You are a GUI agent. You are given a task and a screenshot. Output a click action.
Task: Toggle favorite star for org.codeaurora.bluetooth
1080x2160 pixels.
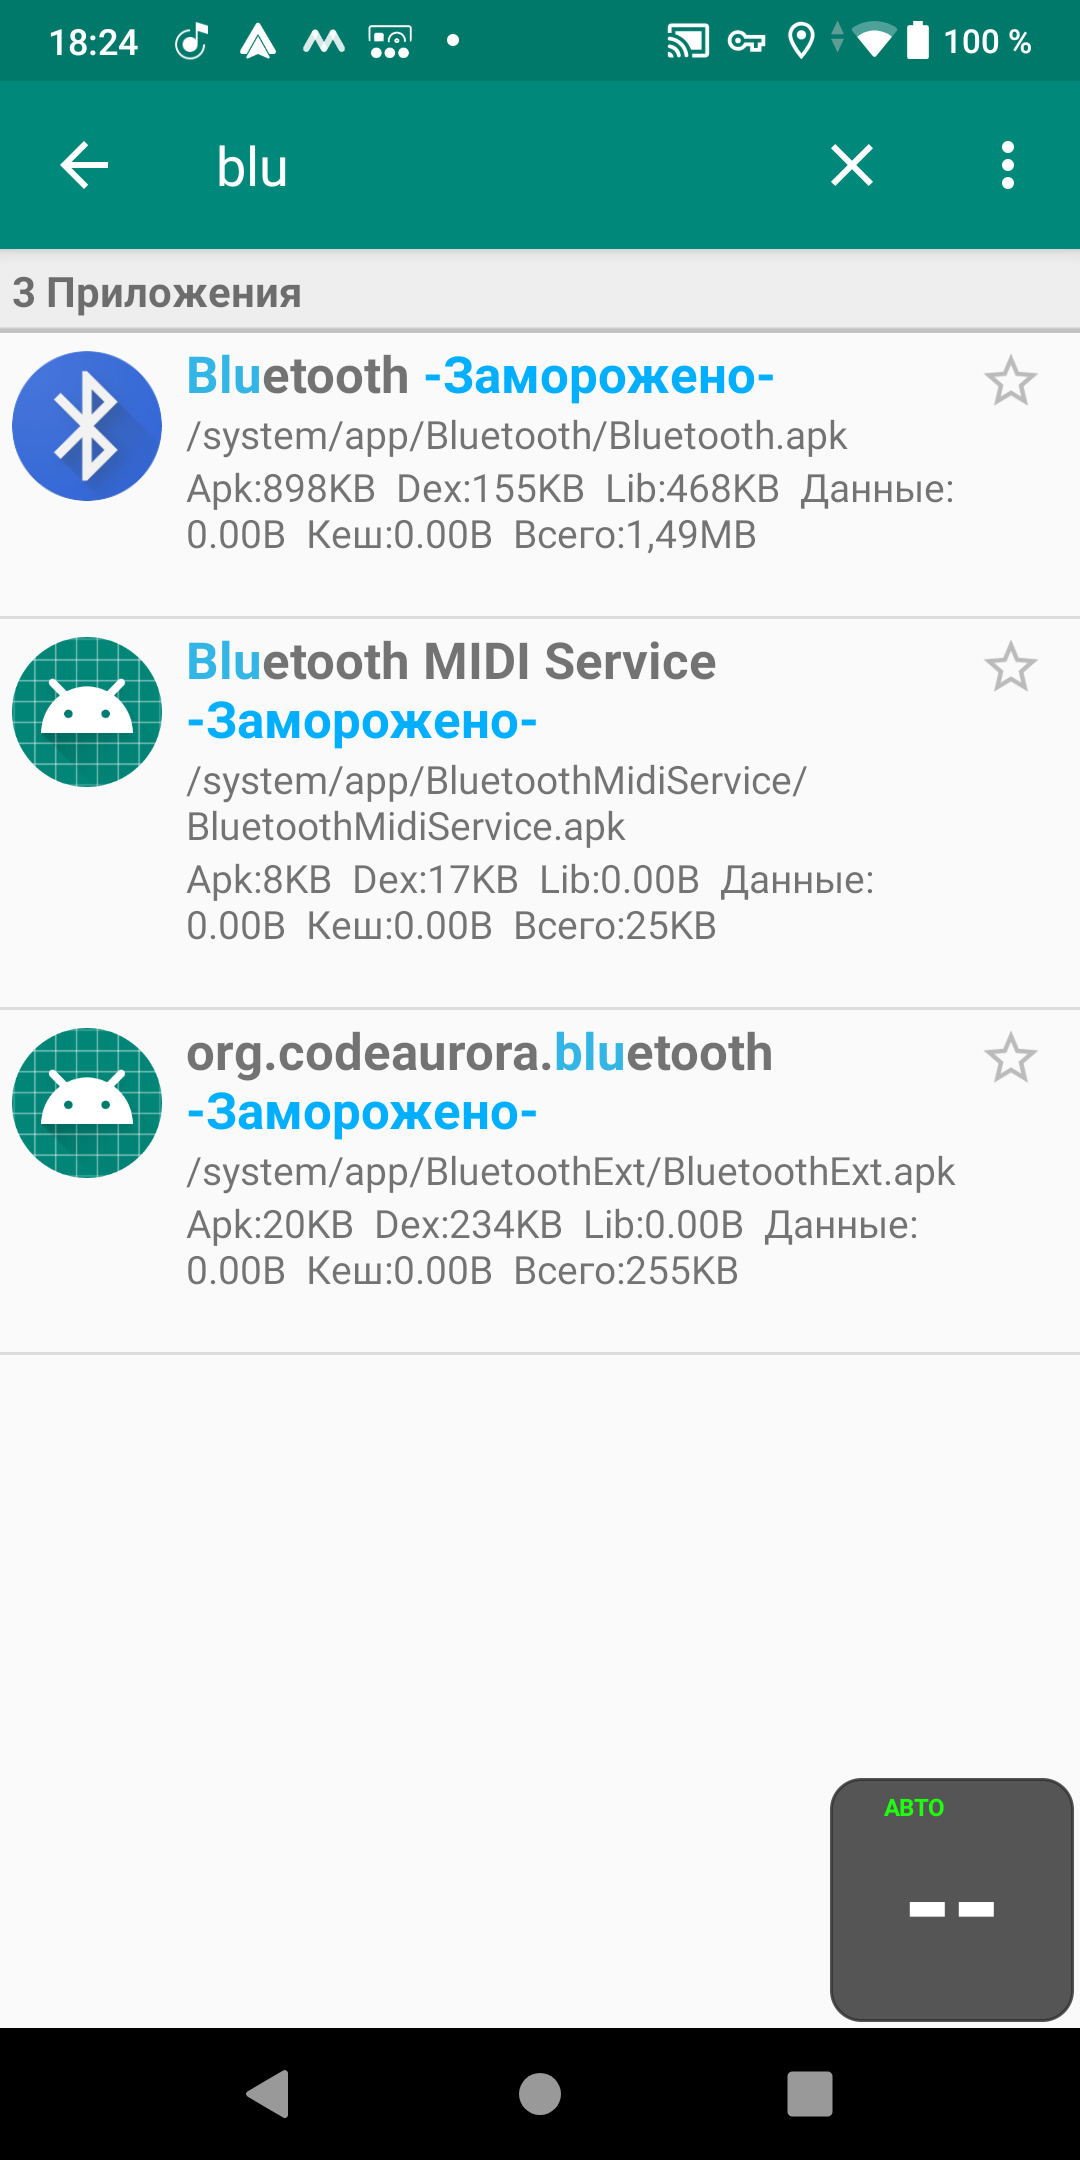(1010, 1058)
